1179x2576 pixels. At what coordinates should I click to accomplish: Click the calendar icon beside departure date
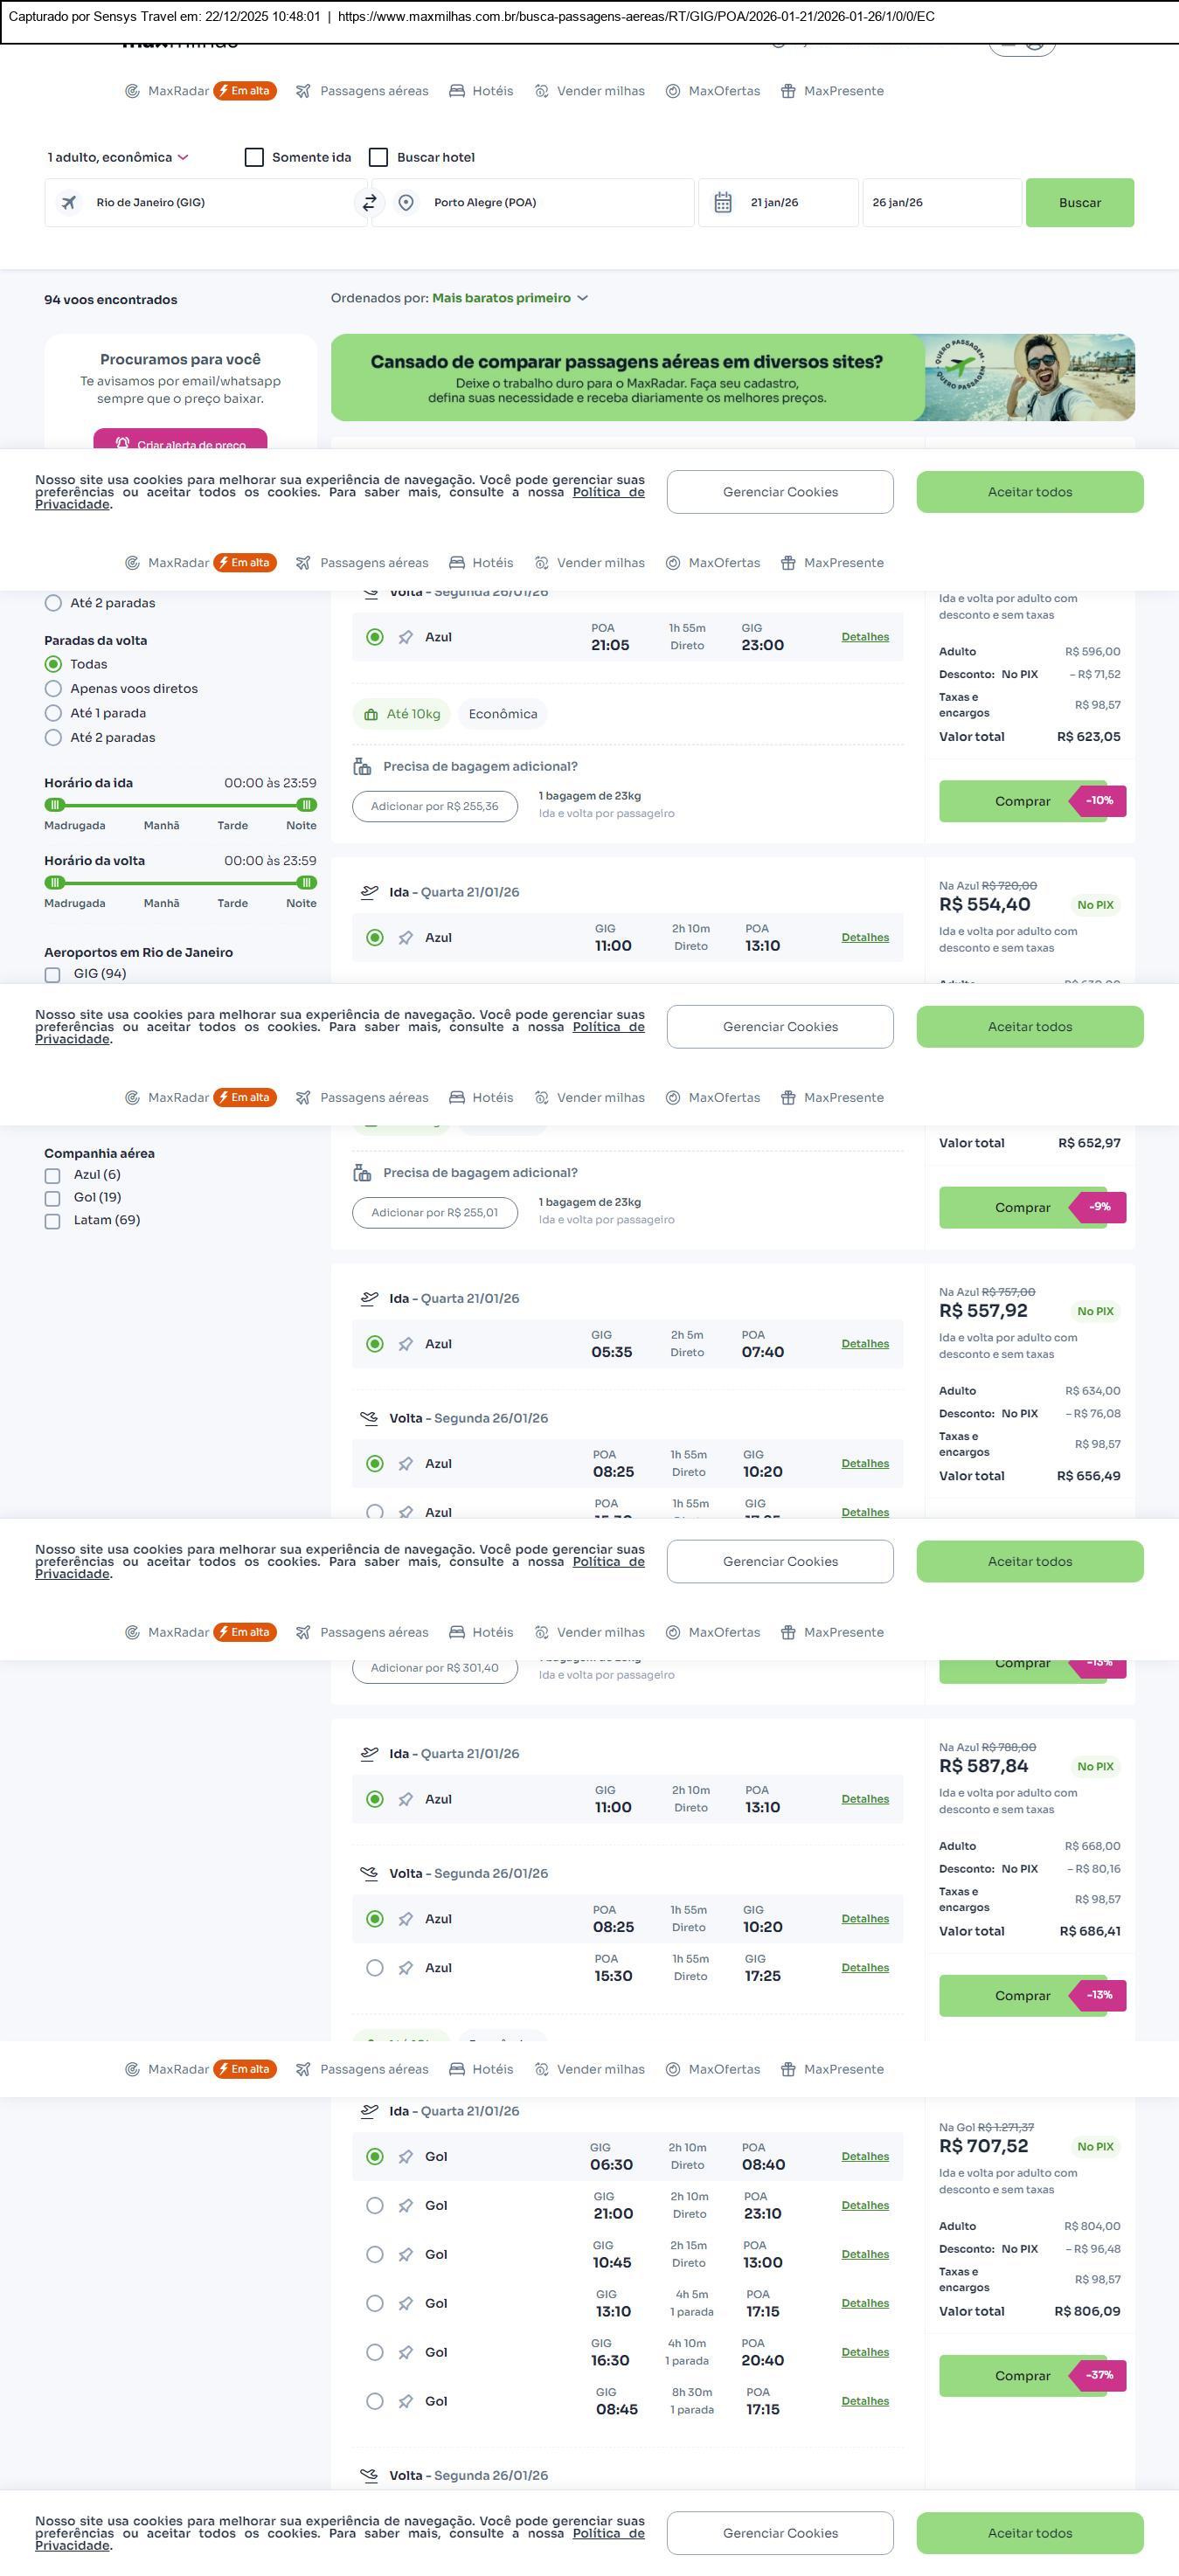[x=723, y=203]
